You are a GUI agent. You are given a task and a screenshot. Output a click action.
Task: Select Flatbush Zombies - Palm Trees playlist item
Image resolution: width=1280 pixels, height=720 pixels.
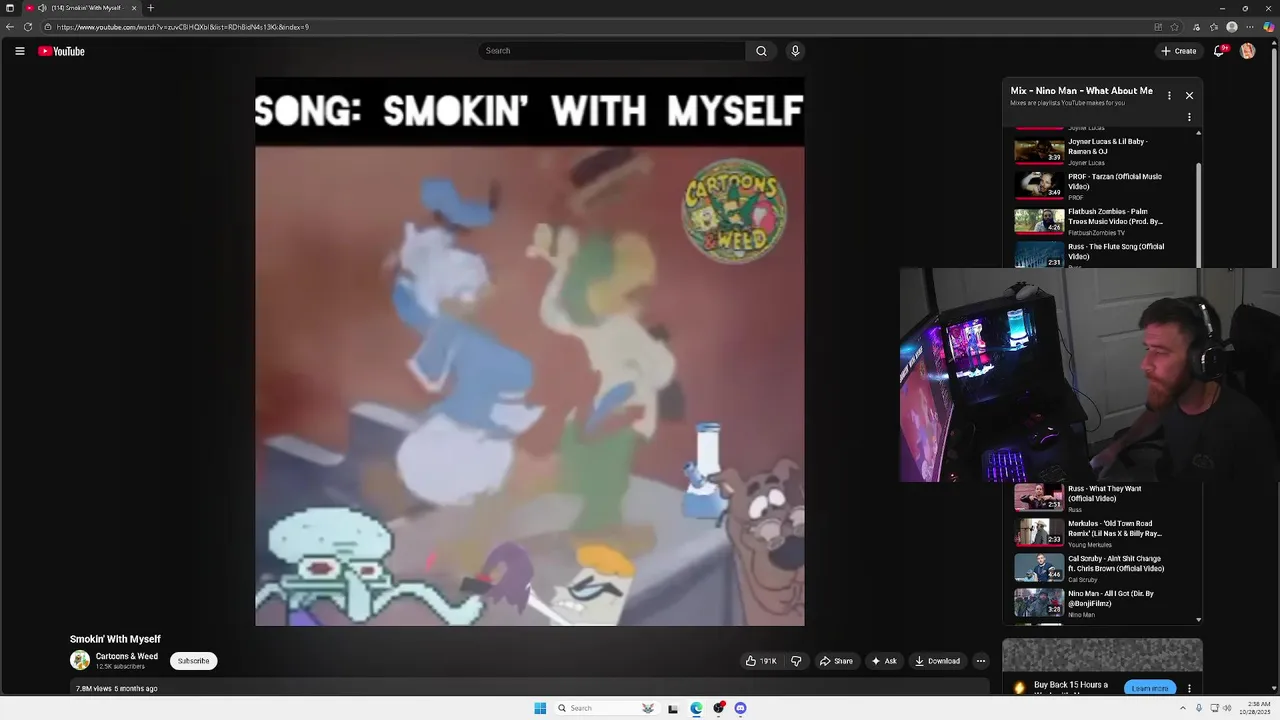(x=1103, y=221)
